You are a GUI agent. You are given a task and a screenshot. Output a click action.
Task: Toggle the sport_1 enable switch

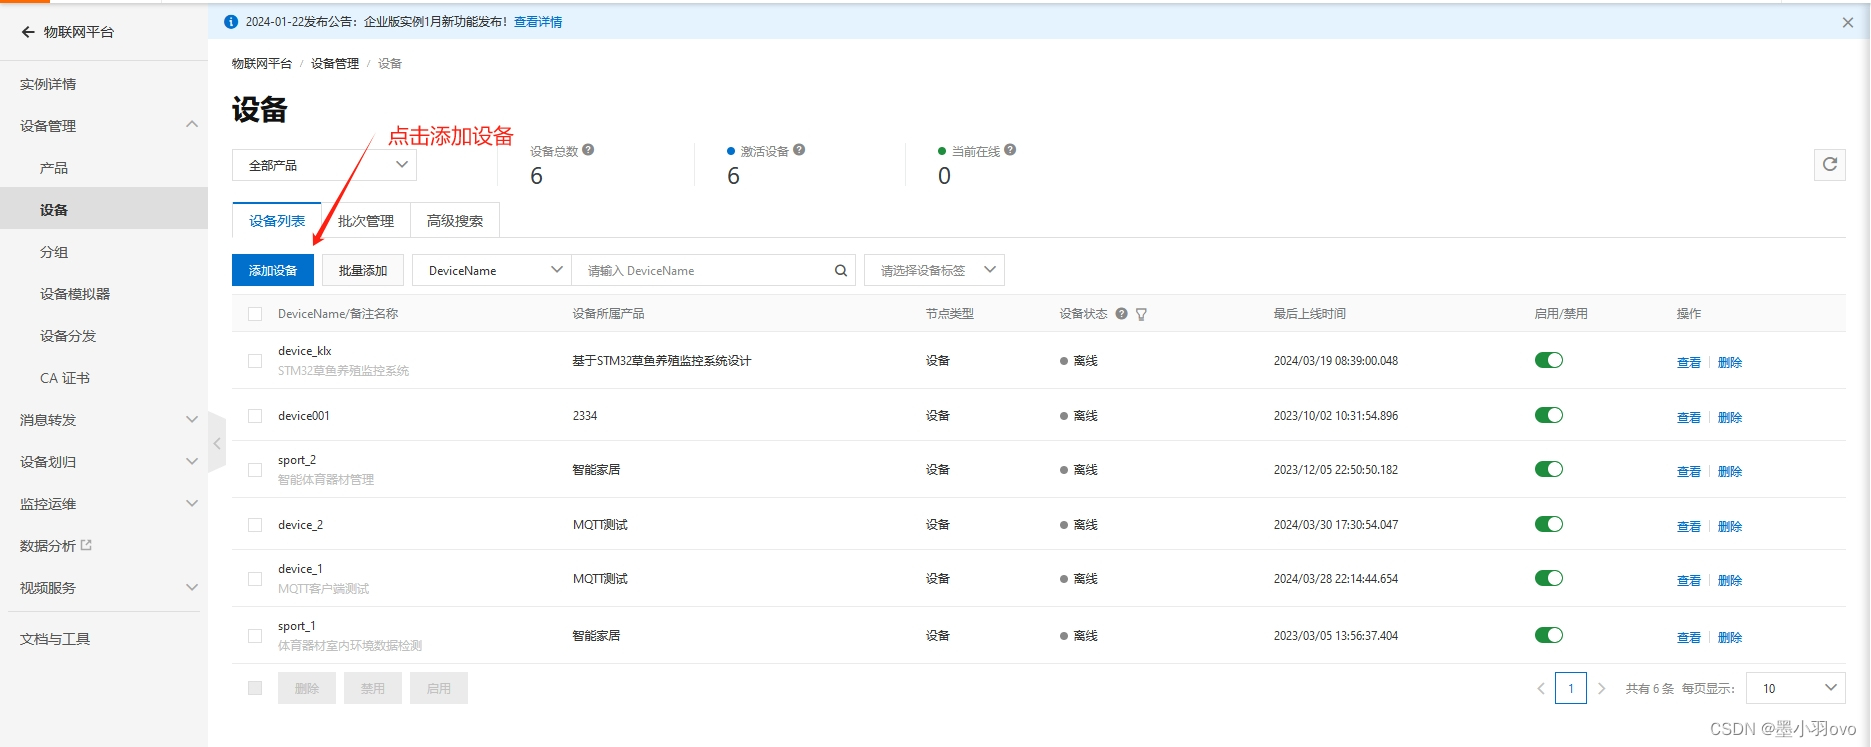pyautogui.click(x=1549, y=635)
